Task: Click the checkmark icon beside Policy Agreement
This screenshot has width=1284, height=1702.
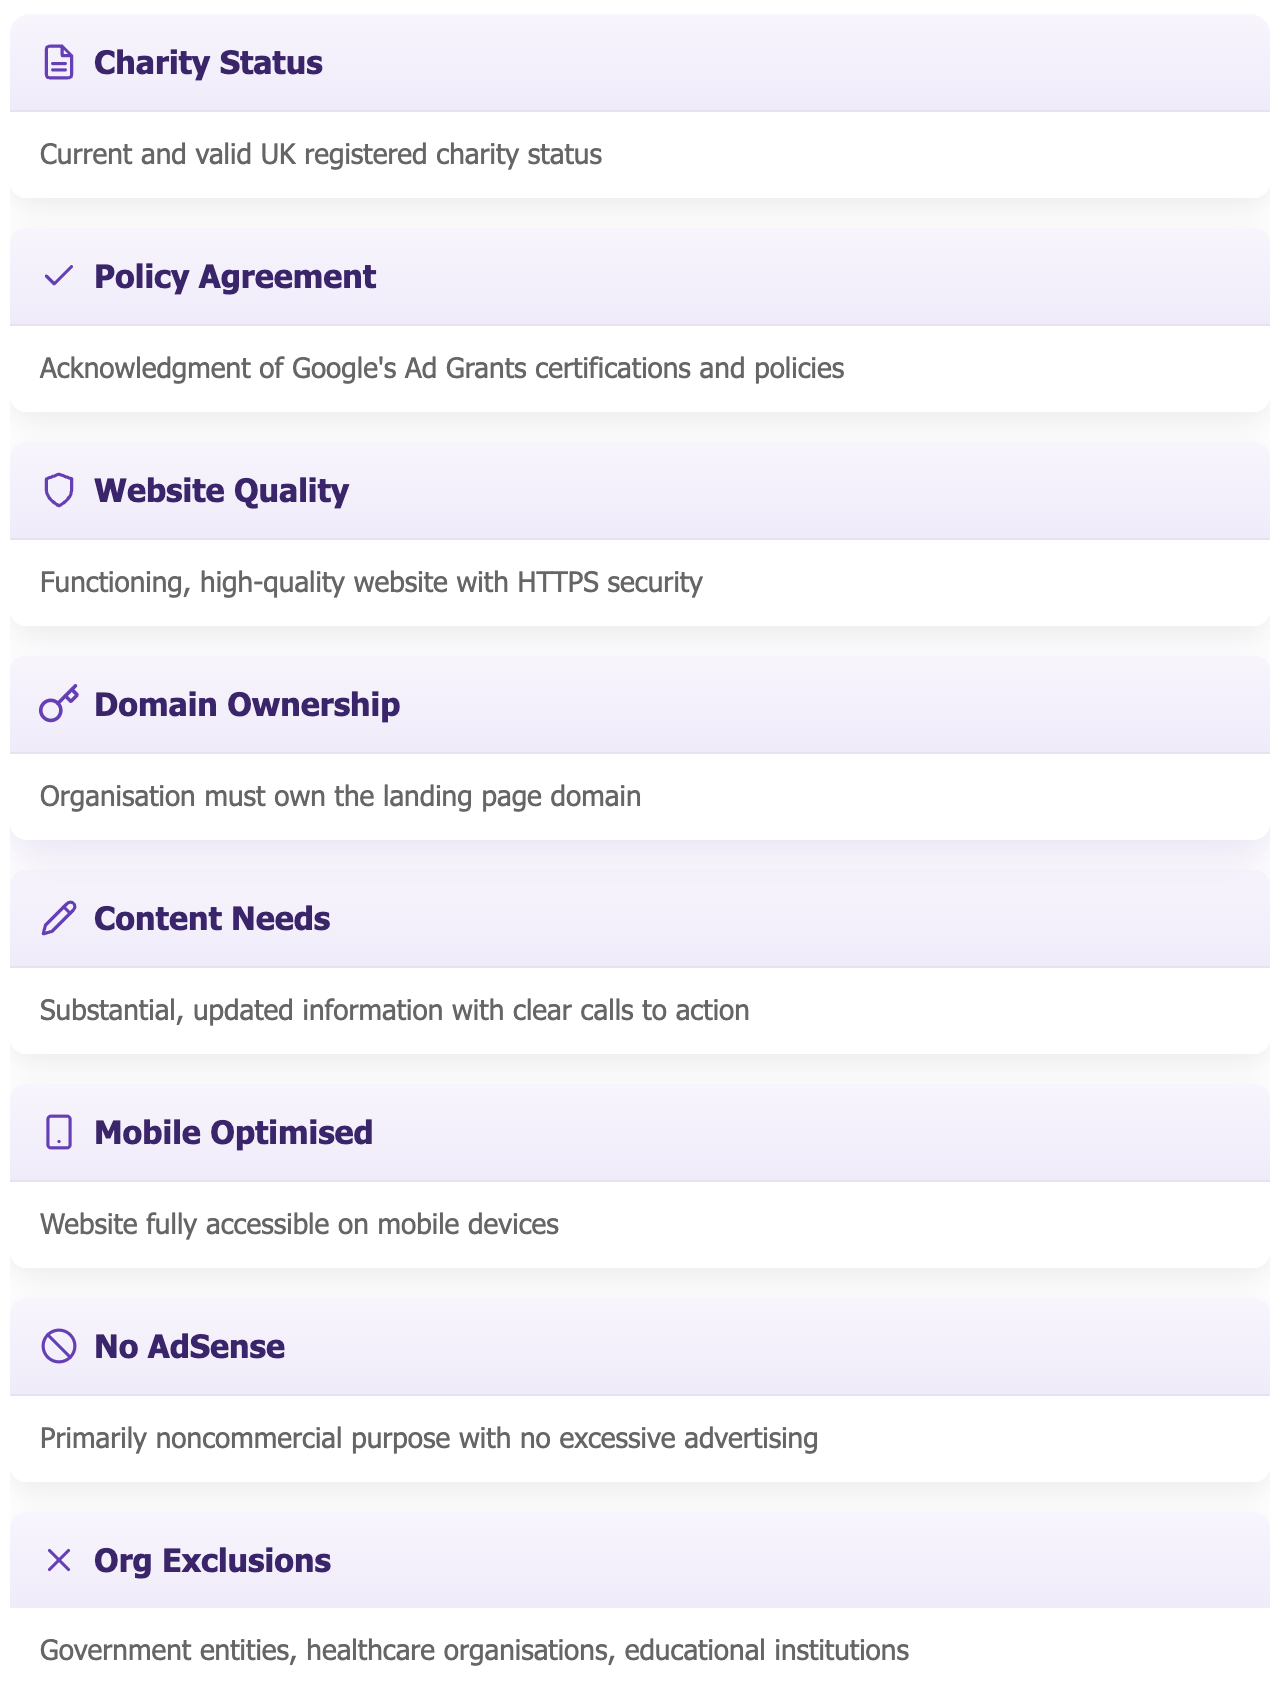Action: pyautogui.click(x=59, y=276)
